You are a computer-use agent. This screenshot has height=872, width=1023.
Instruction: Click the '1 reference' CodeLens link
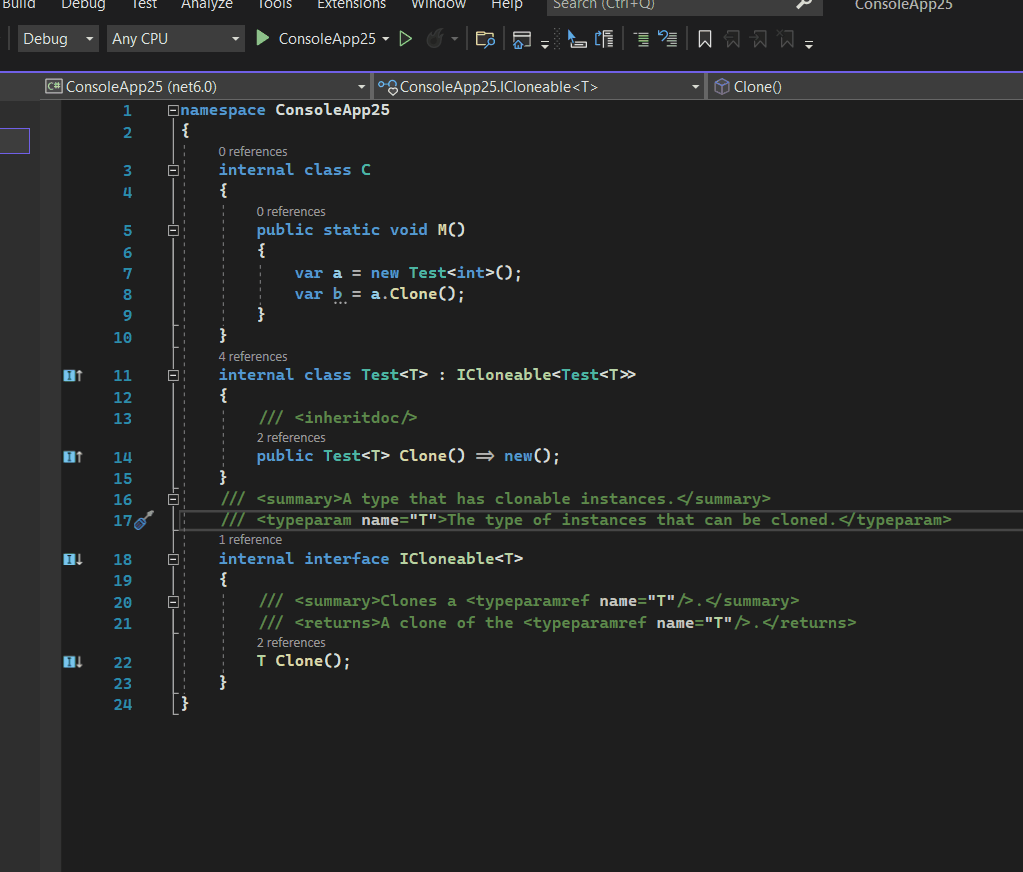point(250,539)
